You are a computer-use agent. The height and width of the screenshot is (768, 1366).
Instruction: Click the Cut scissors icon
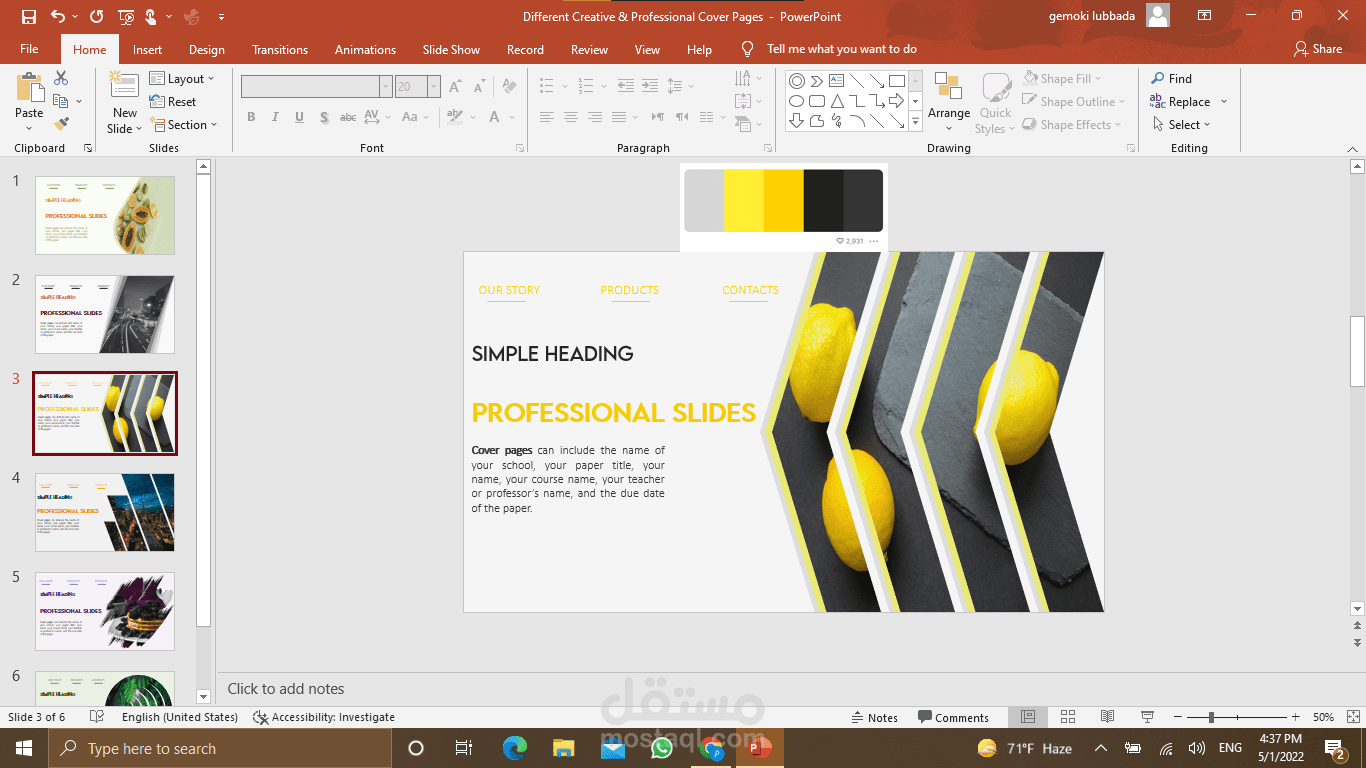point(61,78)
